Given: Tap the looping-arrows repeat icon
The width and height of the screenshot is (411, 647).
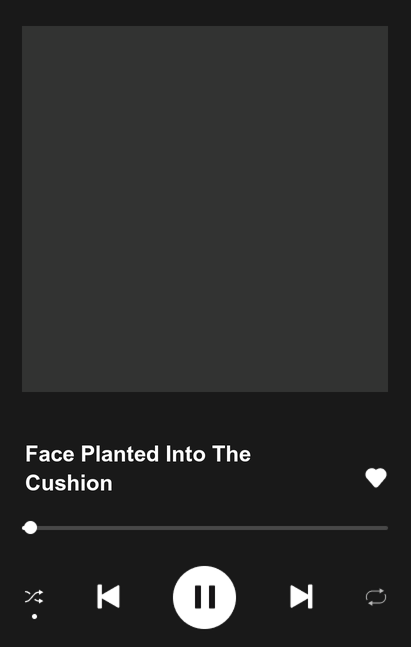Looking at the screenshot, I should click(376, 597).
